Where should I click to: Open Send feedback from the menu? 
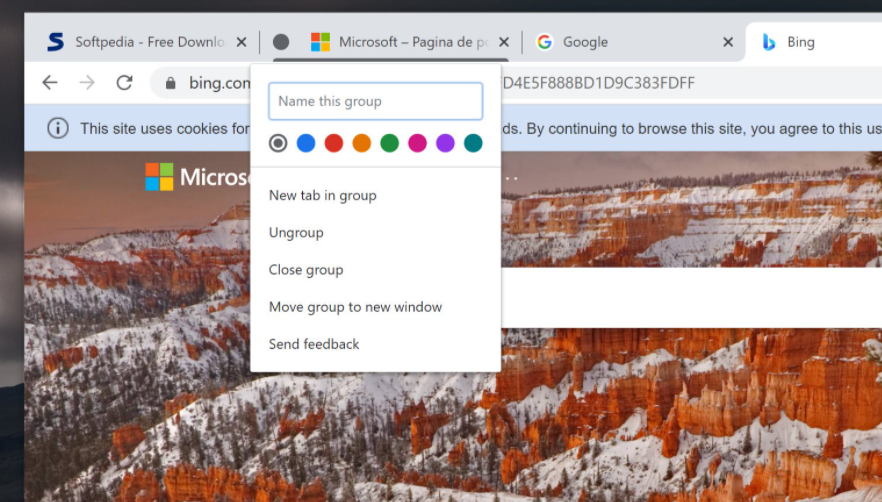[375, 344]
